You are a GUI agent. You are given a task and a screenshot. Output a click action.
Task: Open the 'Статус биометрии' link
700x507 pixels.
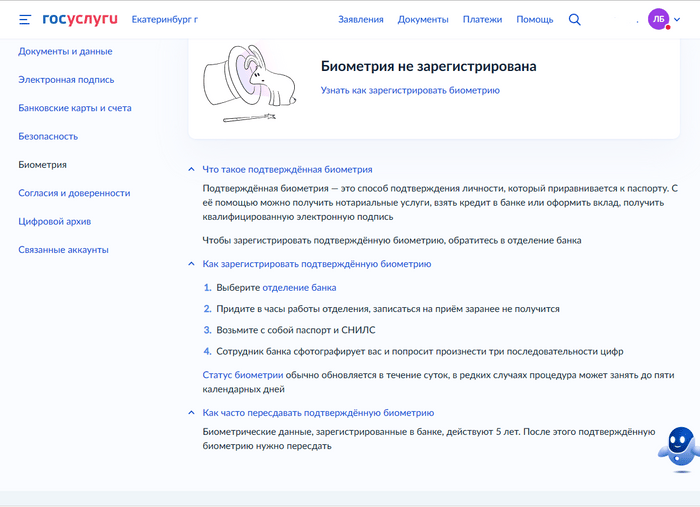[x=243, y=375]
